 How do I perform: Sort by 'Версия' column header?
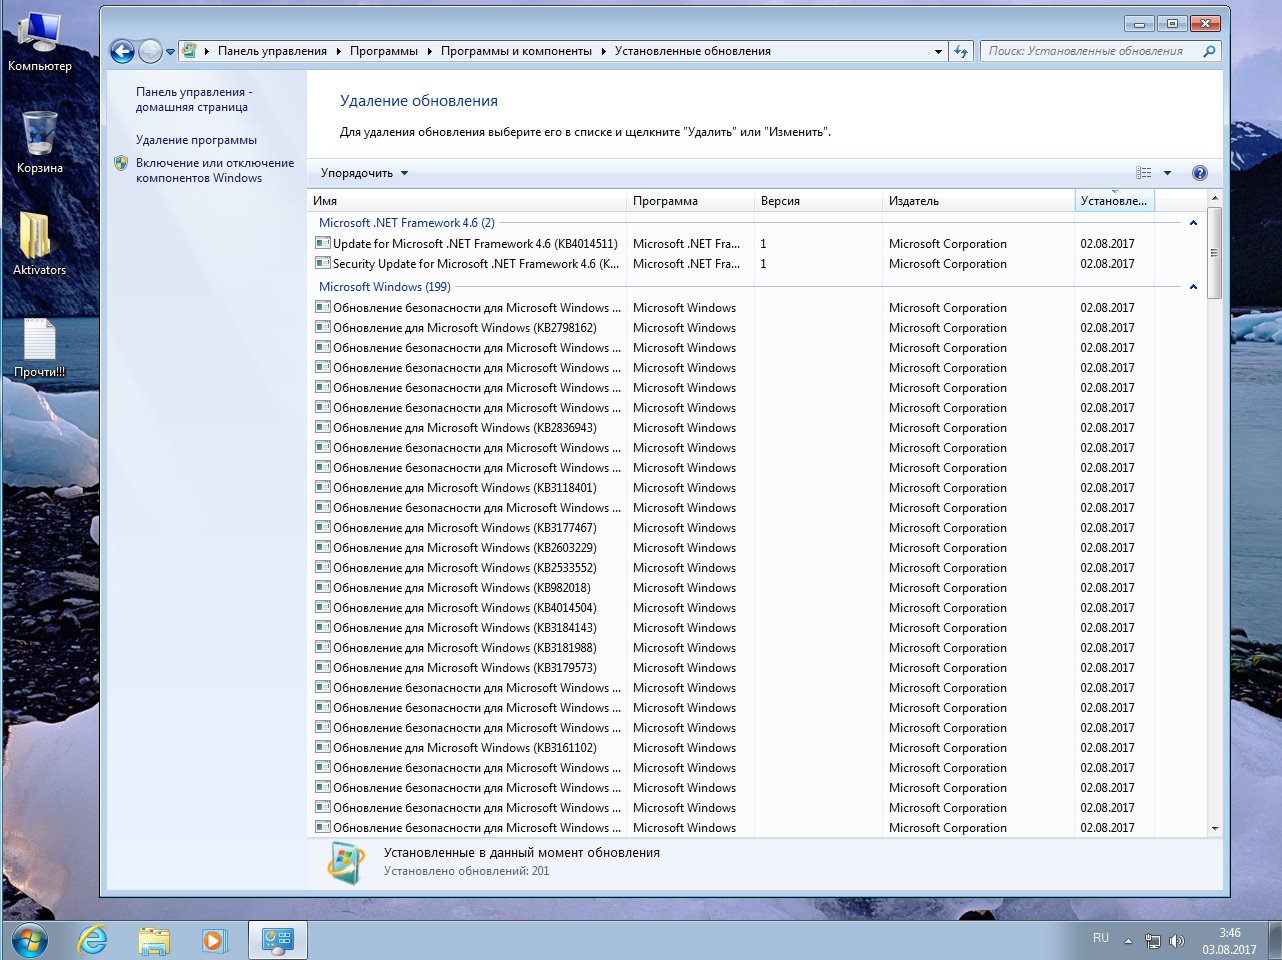[818, 201]
